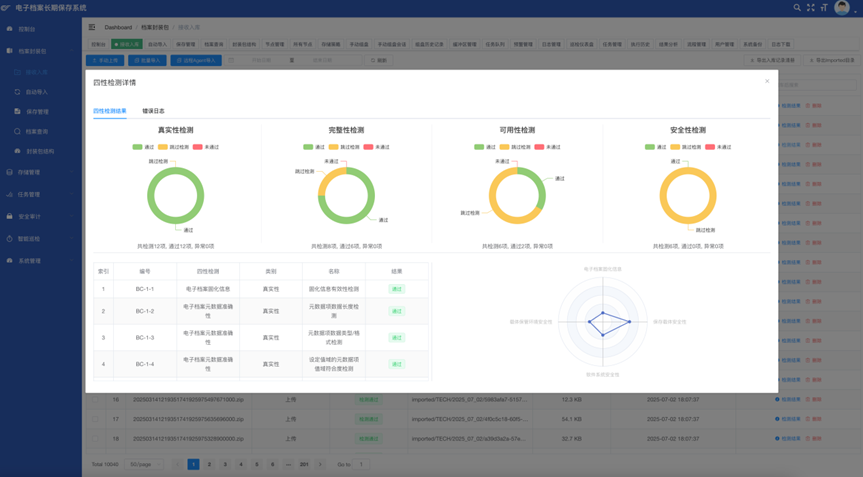
Task: Toggle 未通过 legend in 可用性检测 chart
Action: [x=546, y=147]
